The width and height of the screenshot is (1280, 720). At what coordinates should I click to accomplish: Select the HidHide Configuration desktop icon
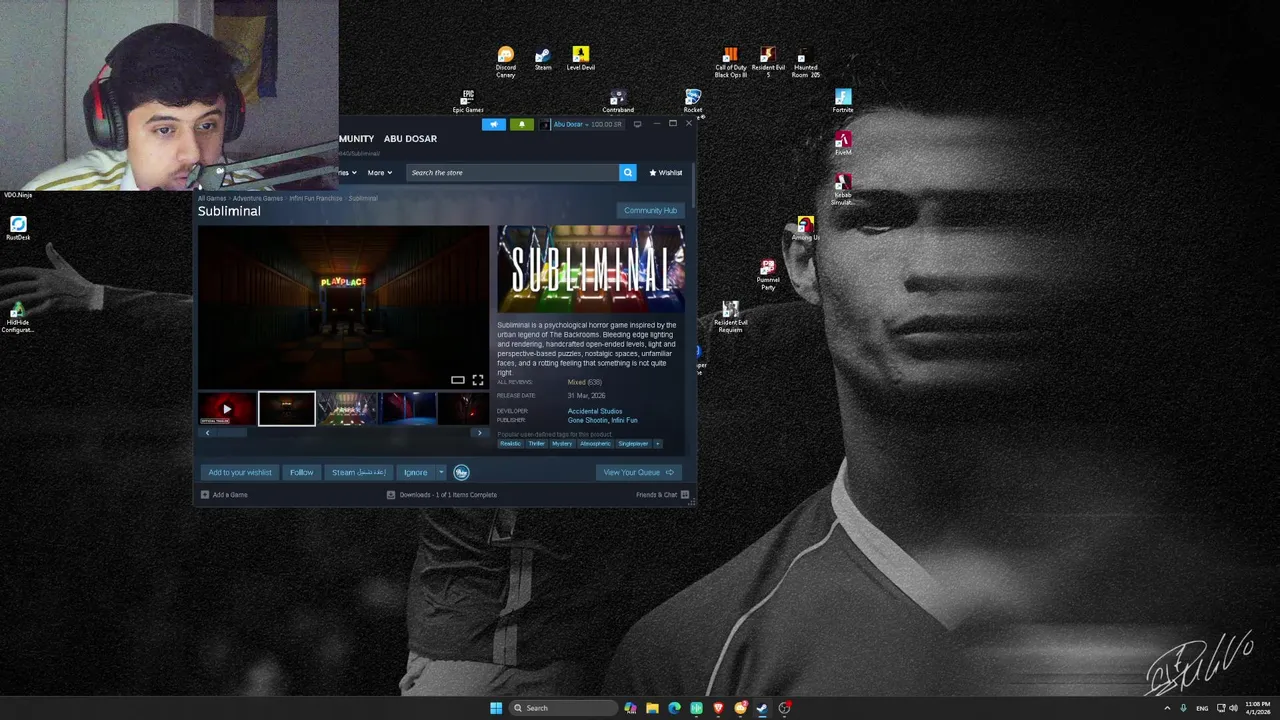point(18,318)
